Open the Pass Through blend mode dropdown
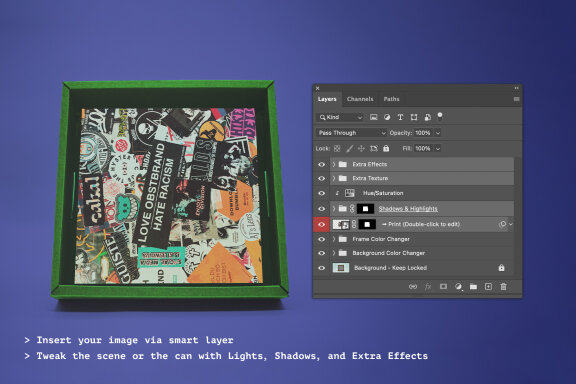 pos(352,133)
